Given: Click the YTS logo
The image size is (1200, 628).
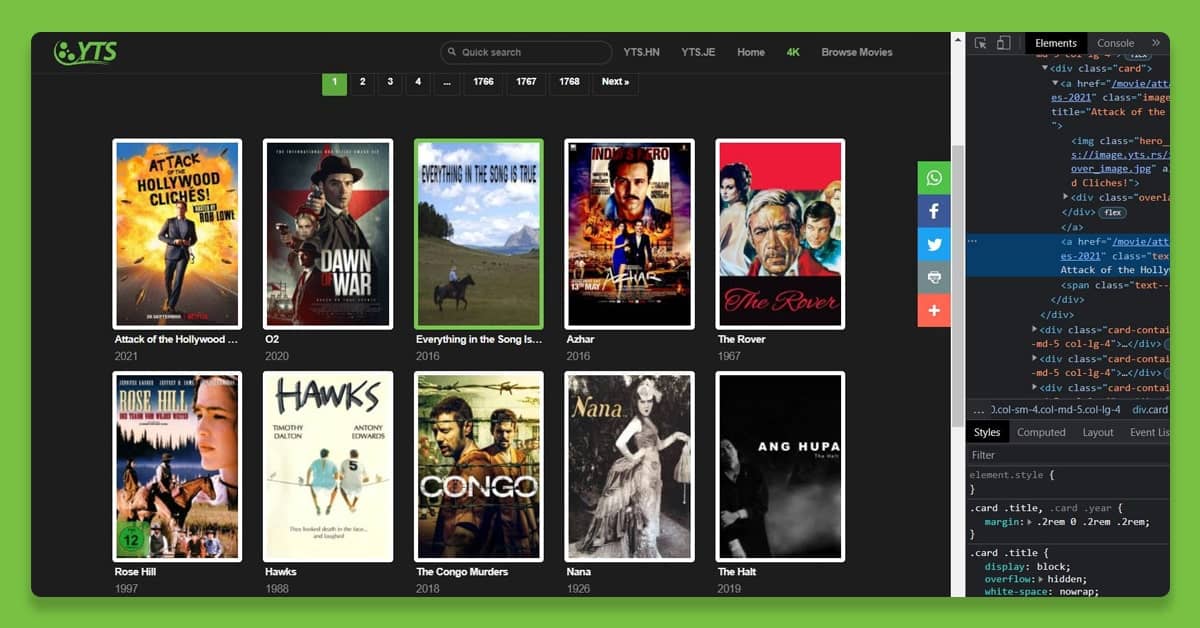Looking at the screenshot, I should tap(85, 52).
